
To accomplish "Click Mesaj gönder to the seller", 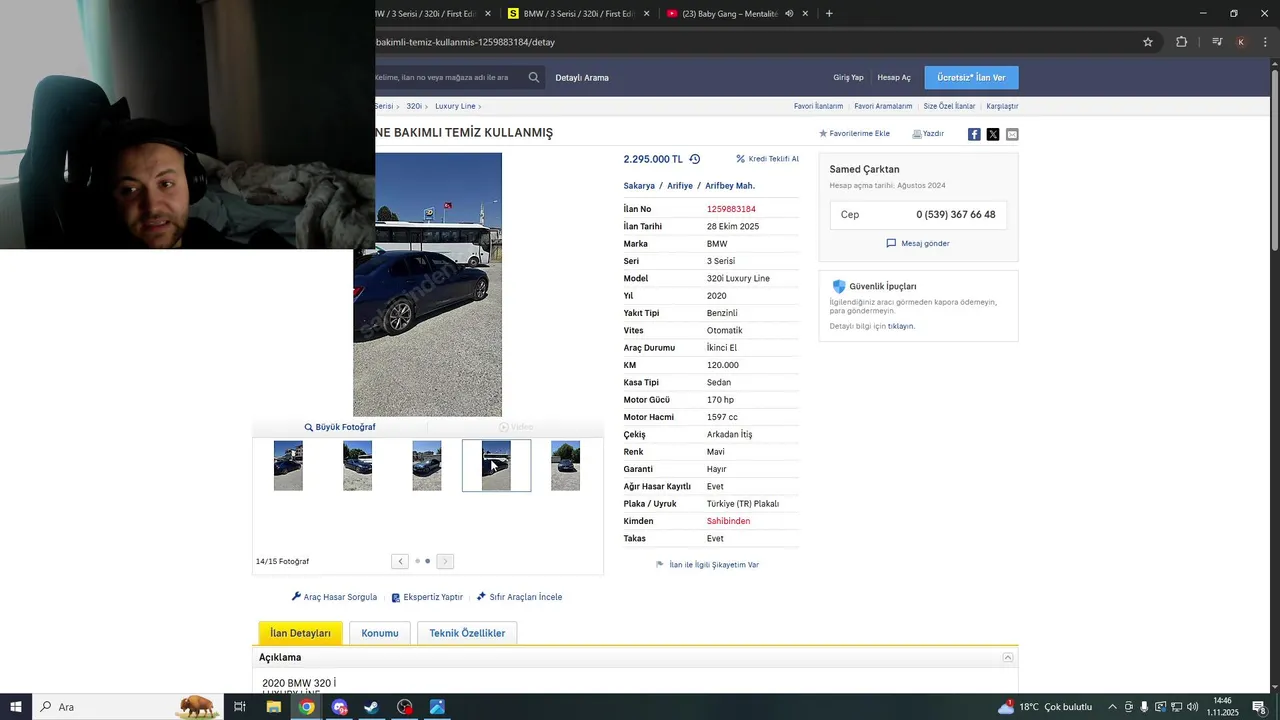I will (918, 243).
